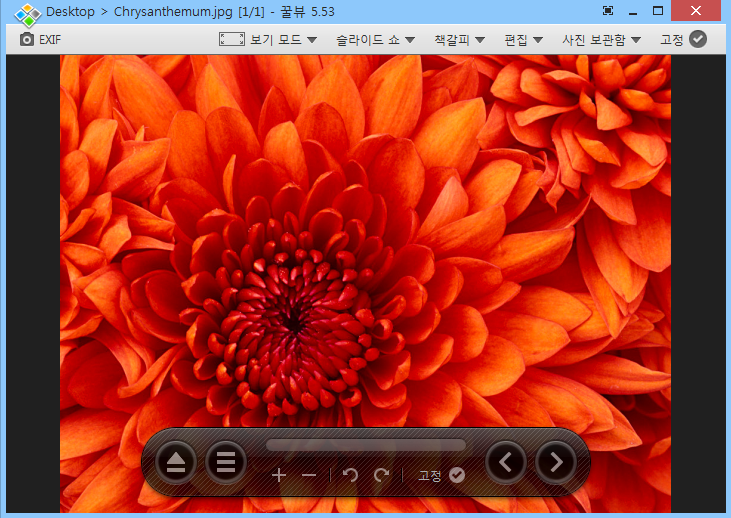Open the 보기 모드 dropdown menu

[283, 40]
